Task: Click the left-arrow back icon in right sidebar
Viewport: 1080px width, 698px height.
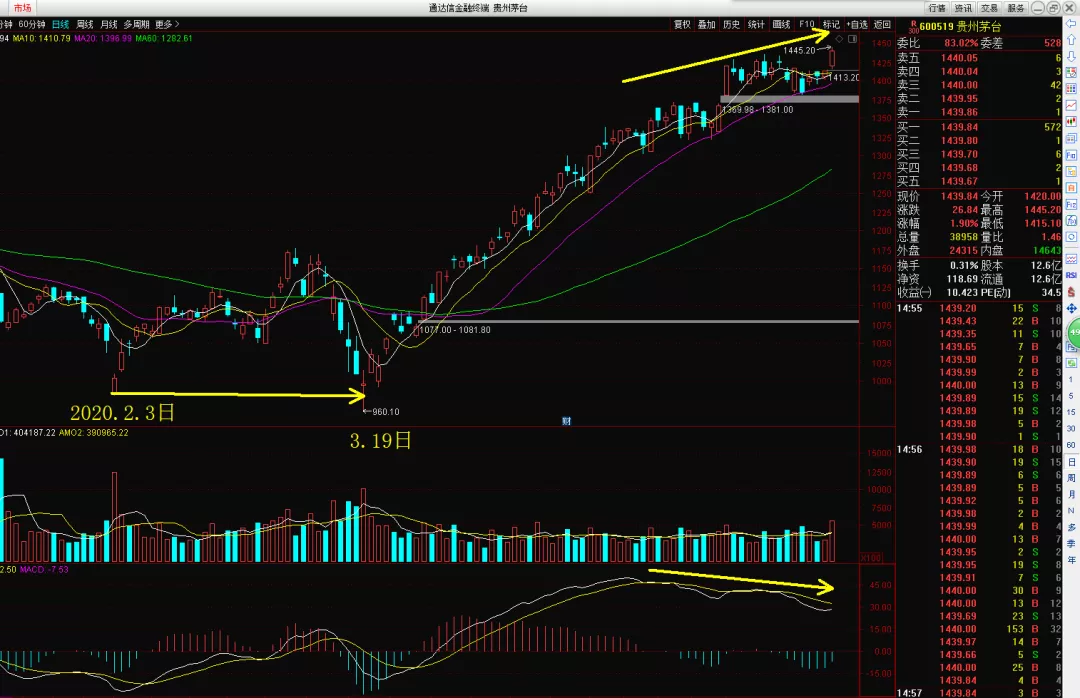Action: coord(1071,24)
